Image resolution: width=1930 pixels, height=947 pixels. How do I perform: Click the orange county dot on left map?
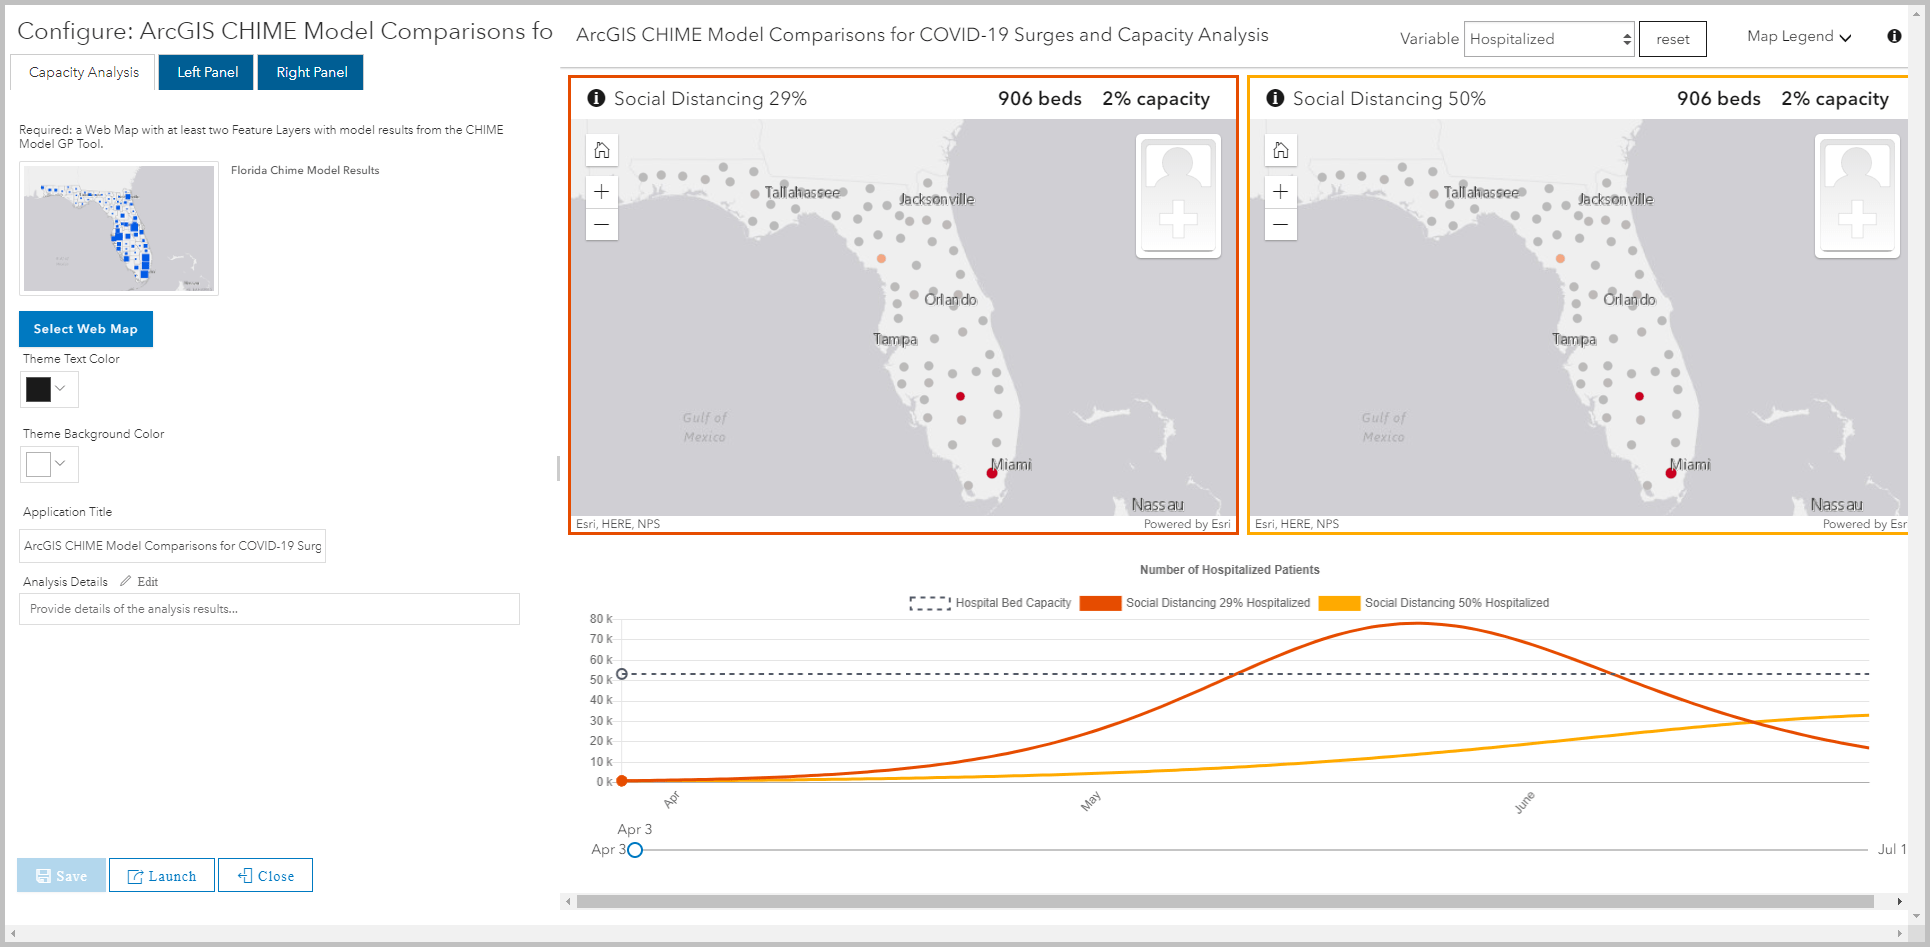click(881, 259)
